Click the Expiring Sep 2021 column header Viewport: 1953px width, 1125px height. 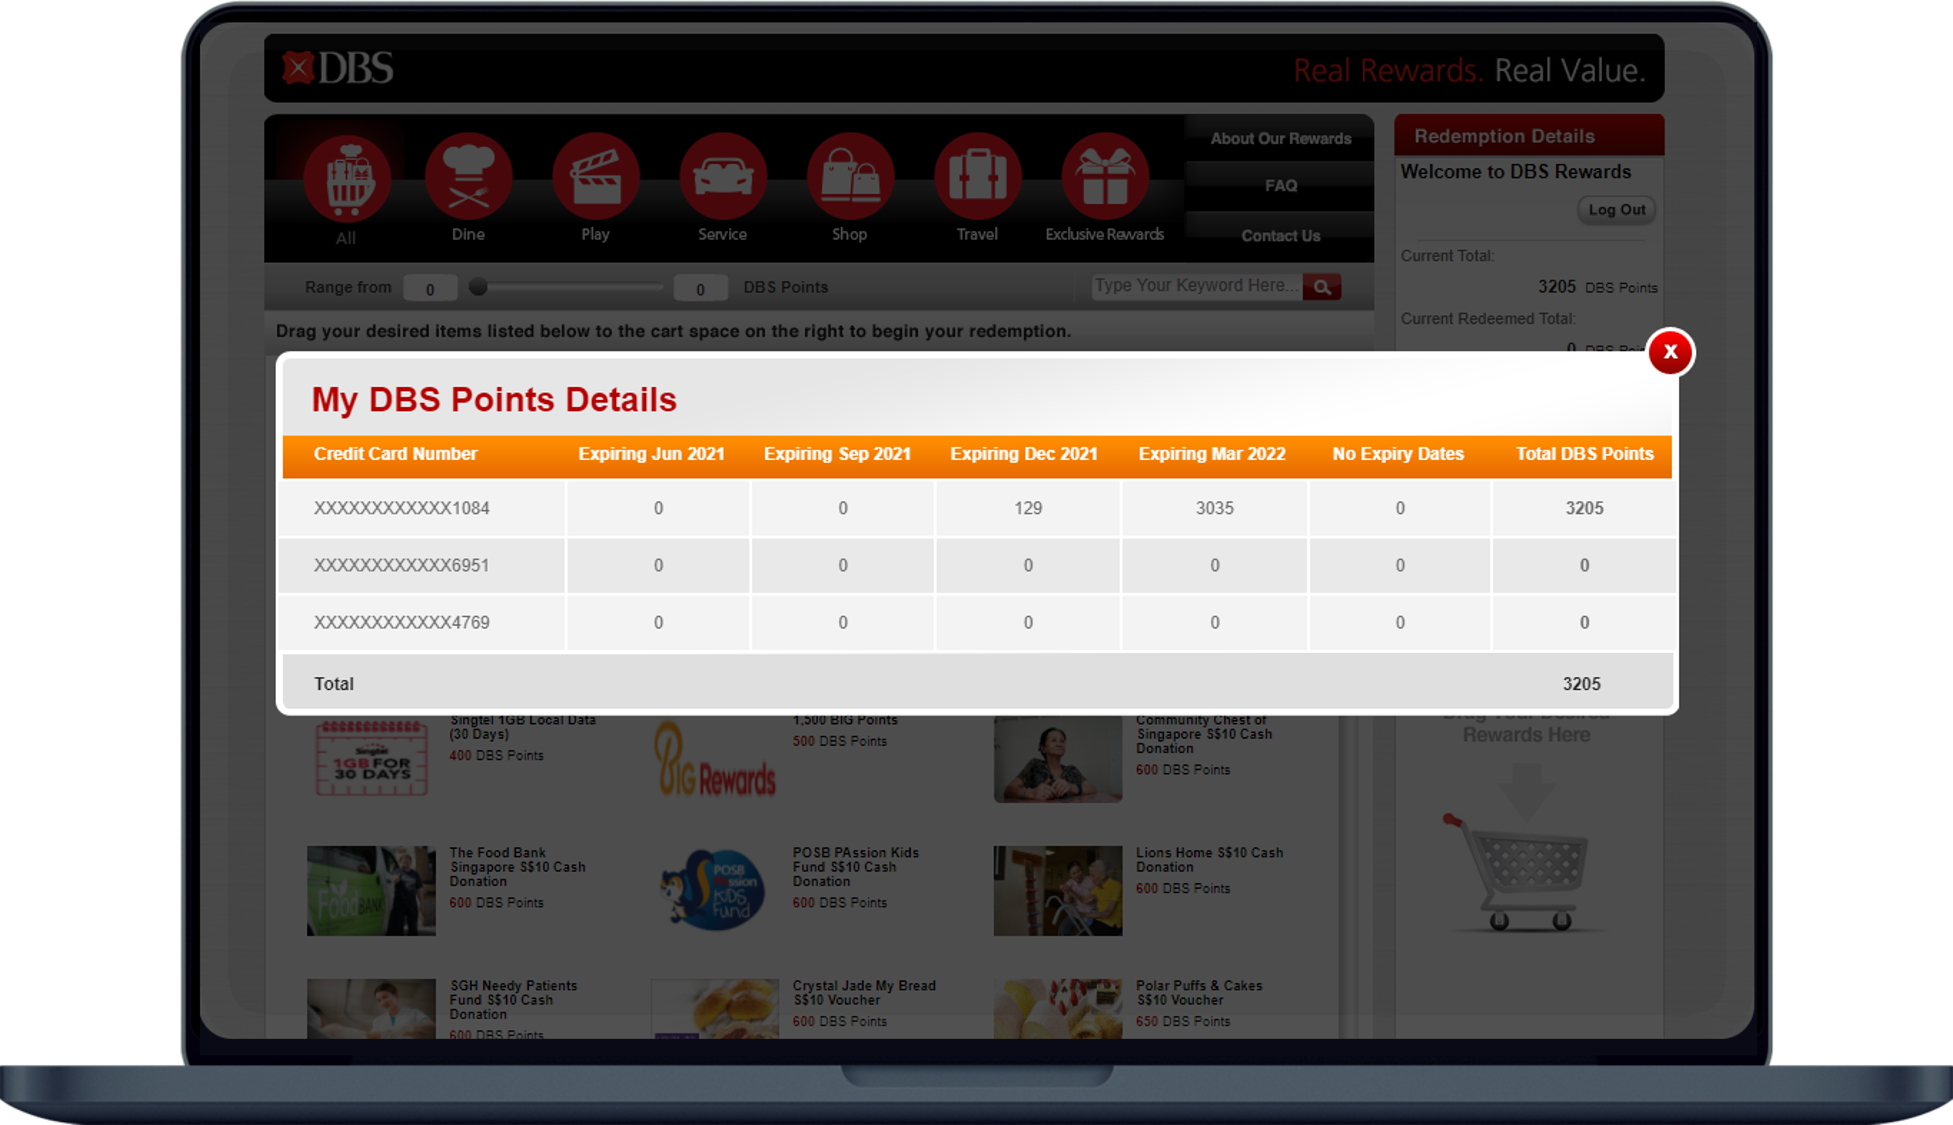point(837,454)
